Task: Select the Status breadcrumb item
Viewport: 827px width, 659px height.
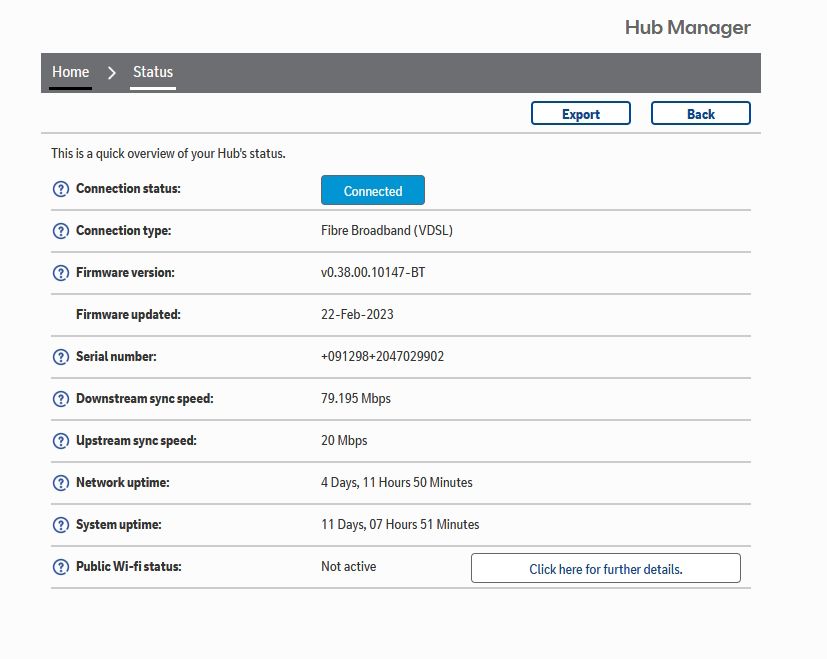Action: [x=153, y=72]
